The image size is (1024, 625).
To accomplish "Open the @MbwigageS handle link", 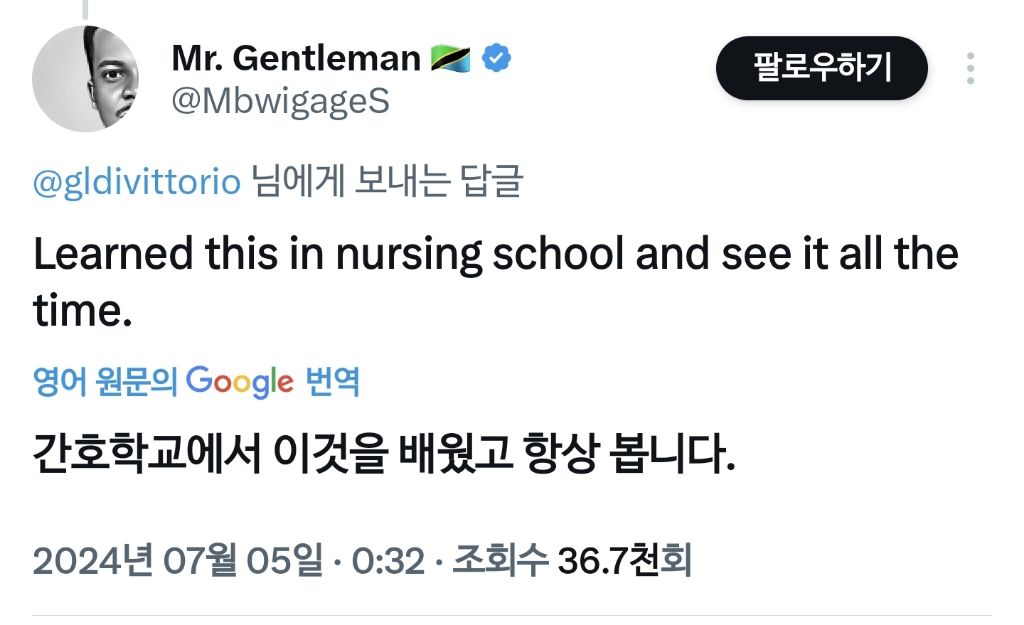I will click(280, 101).
